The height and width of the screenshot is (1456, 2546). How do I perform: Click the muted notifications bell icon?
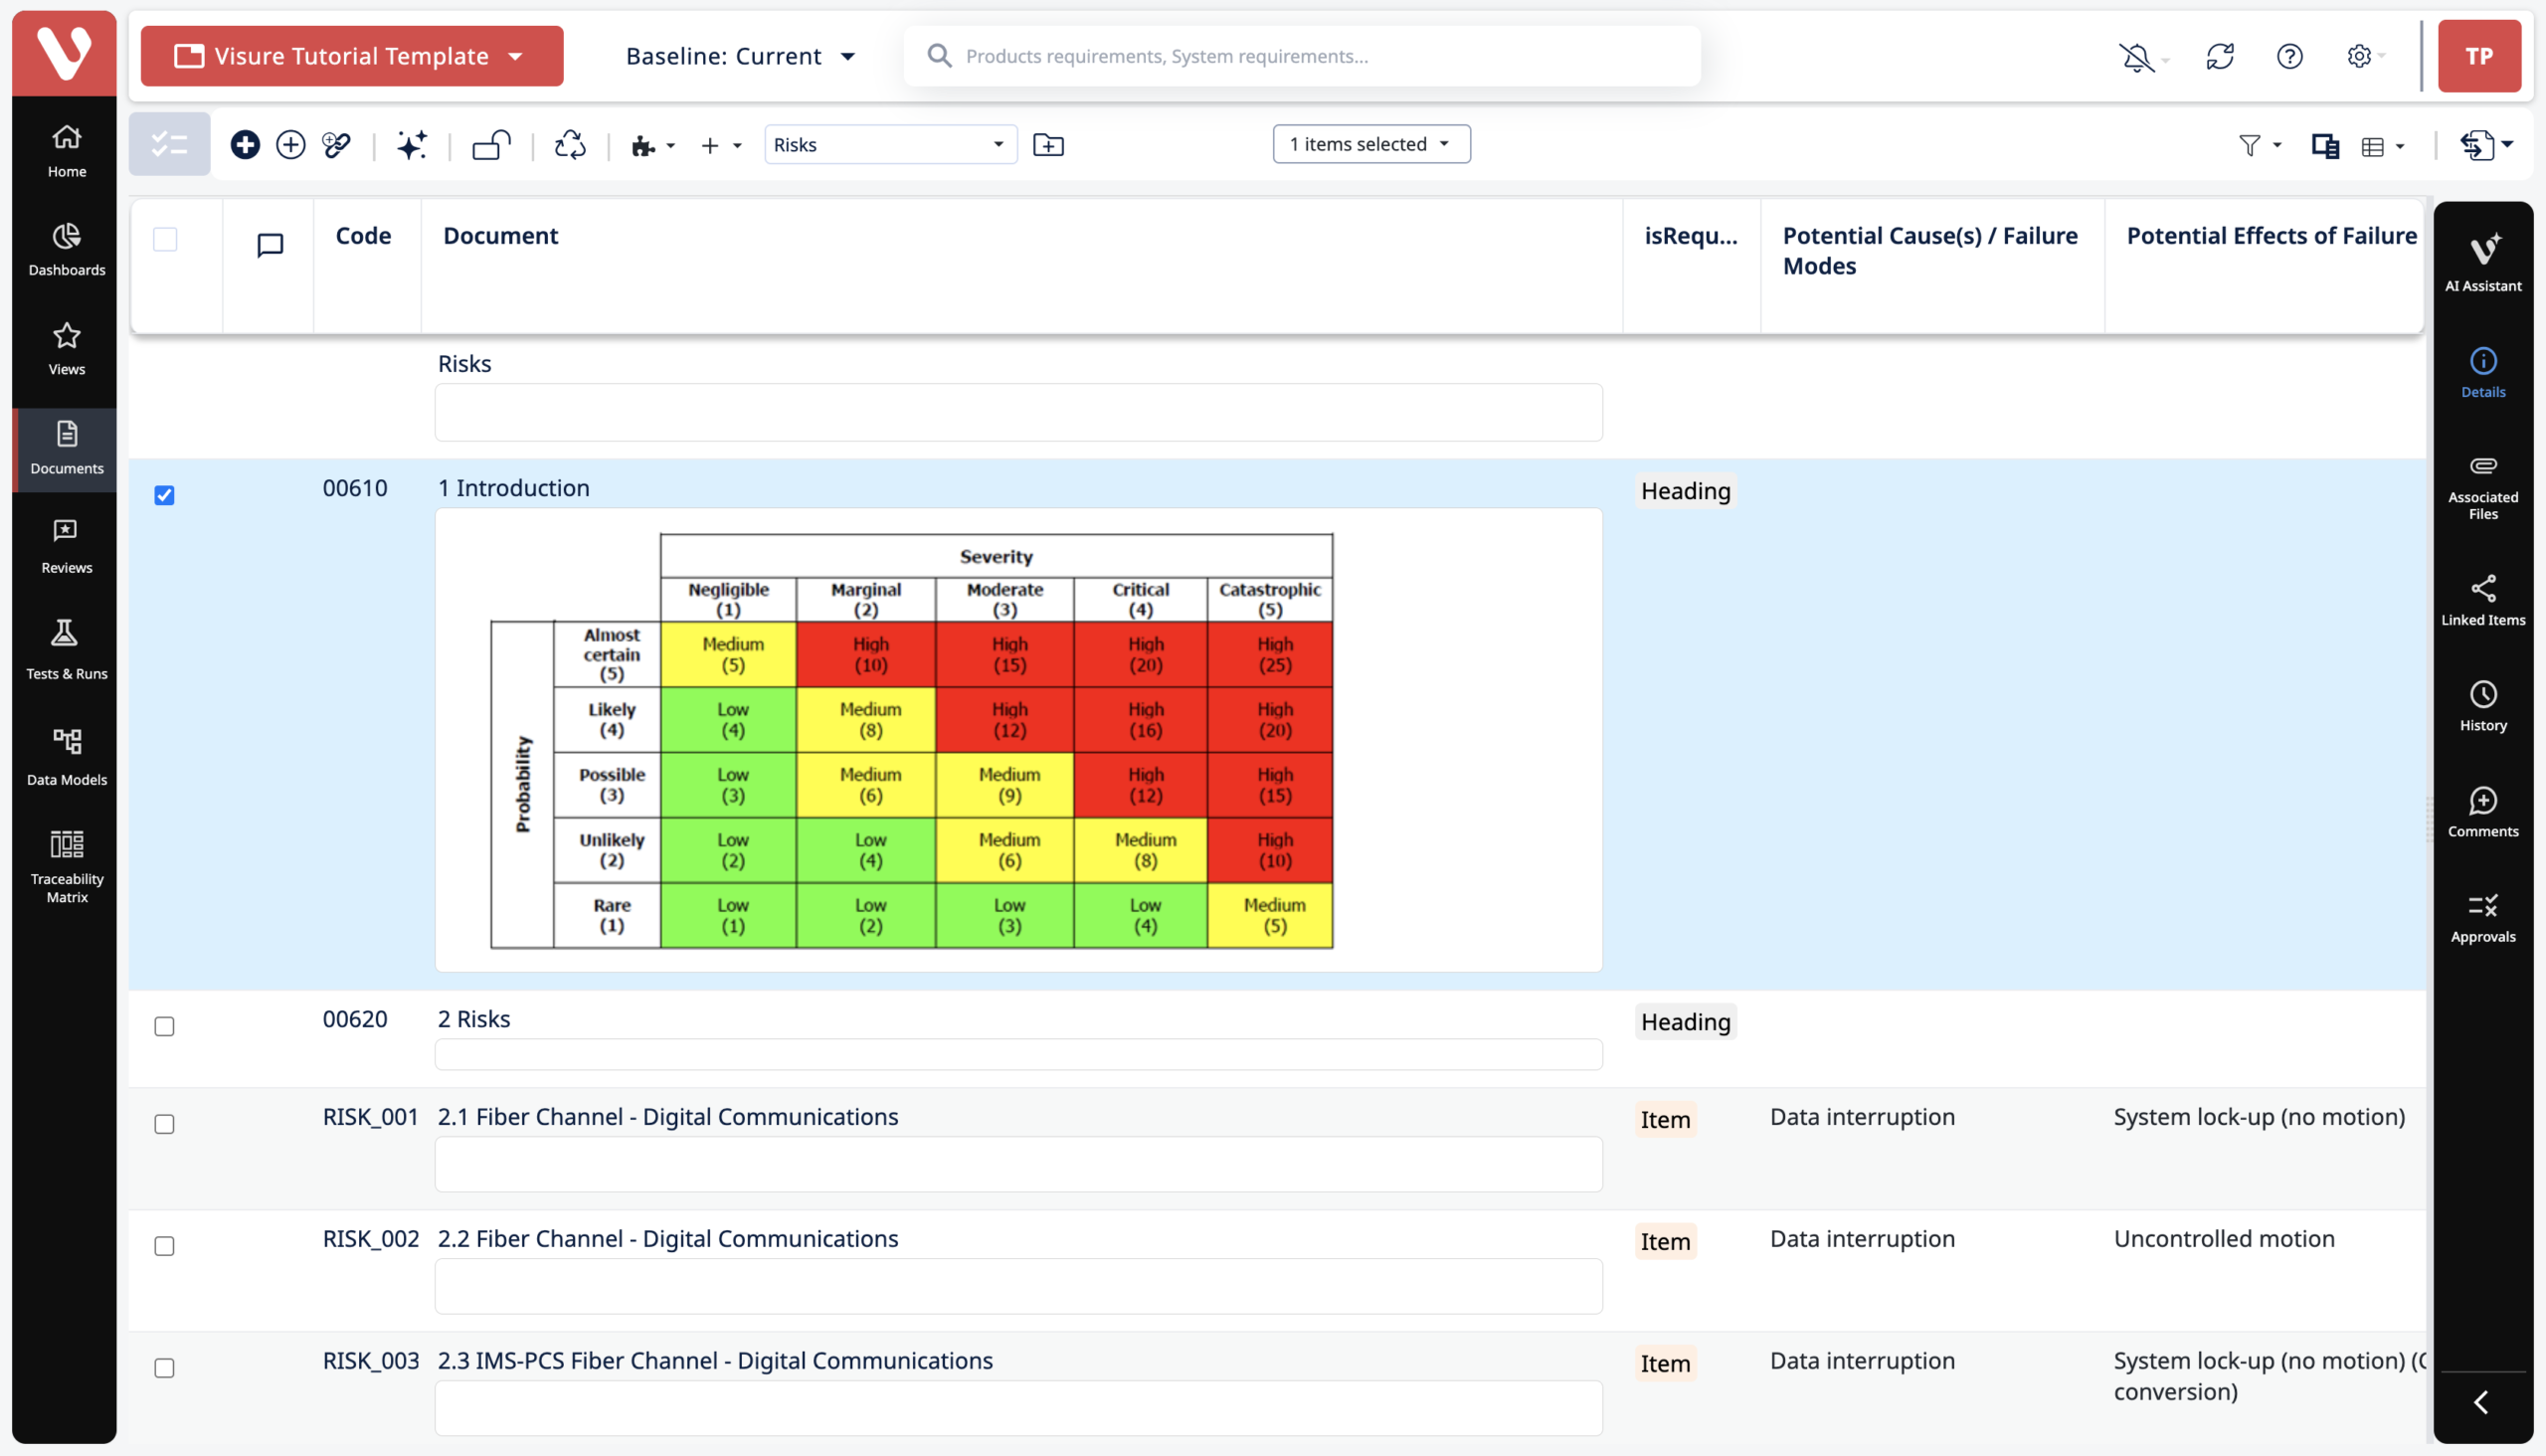pos(2136,57)
